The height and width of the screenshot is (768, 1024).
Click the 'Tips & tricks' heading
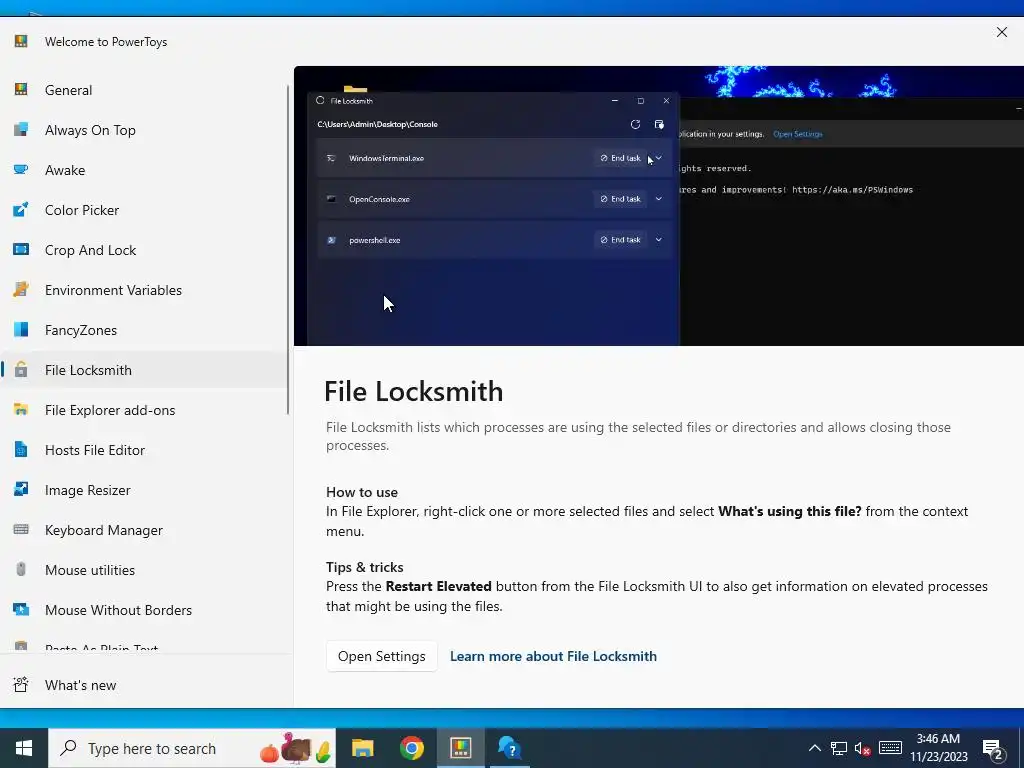coord(364,567)
